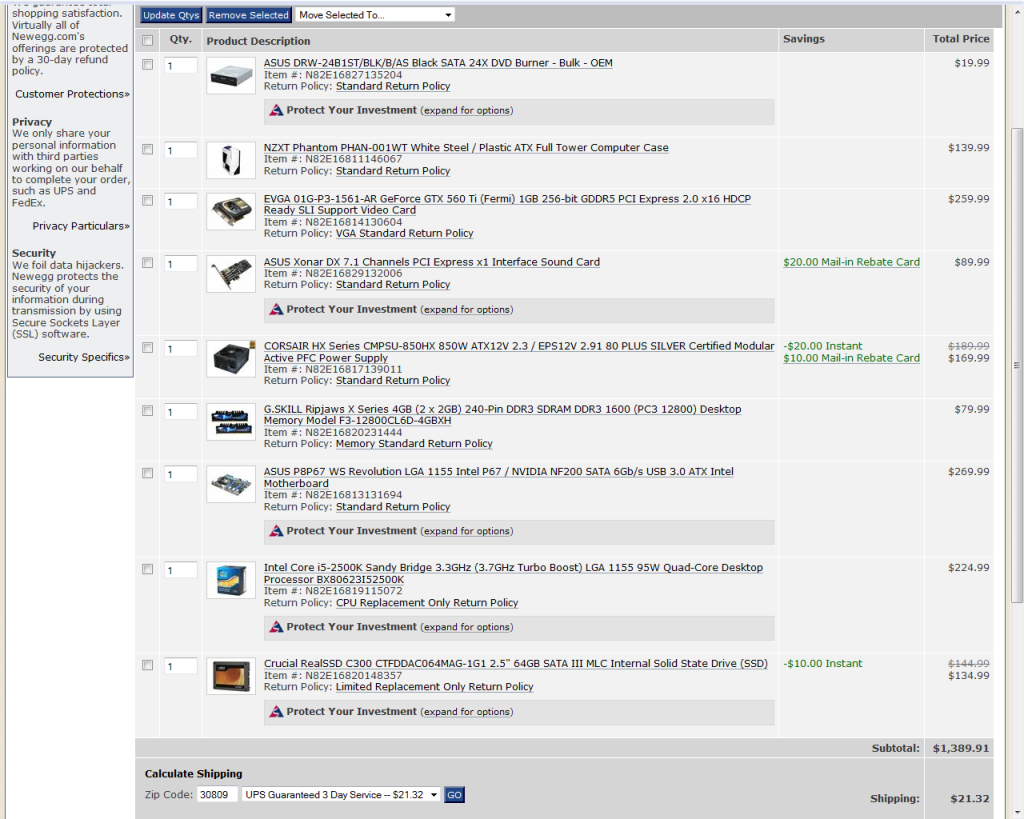This screenshot has width=1024, height=819.
Task: Tick the G.SKILL Ripjaws memory checkbox
Action: point(148,411)
